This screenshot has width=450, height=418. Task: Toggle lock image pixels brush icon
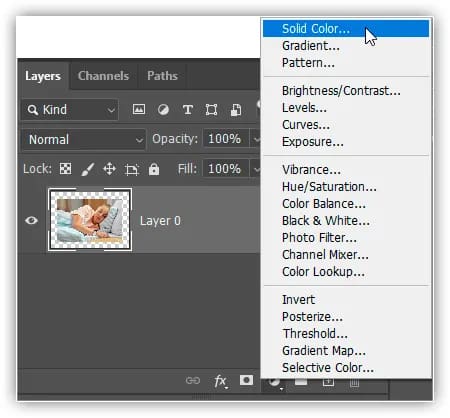pos(87,169)
